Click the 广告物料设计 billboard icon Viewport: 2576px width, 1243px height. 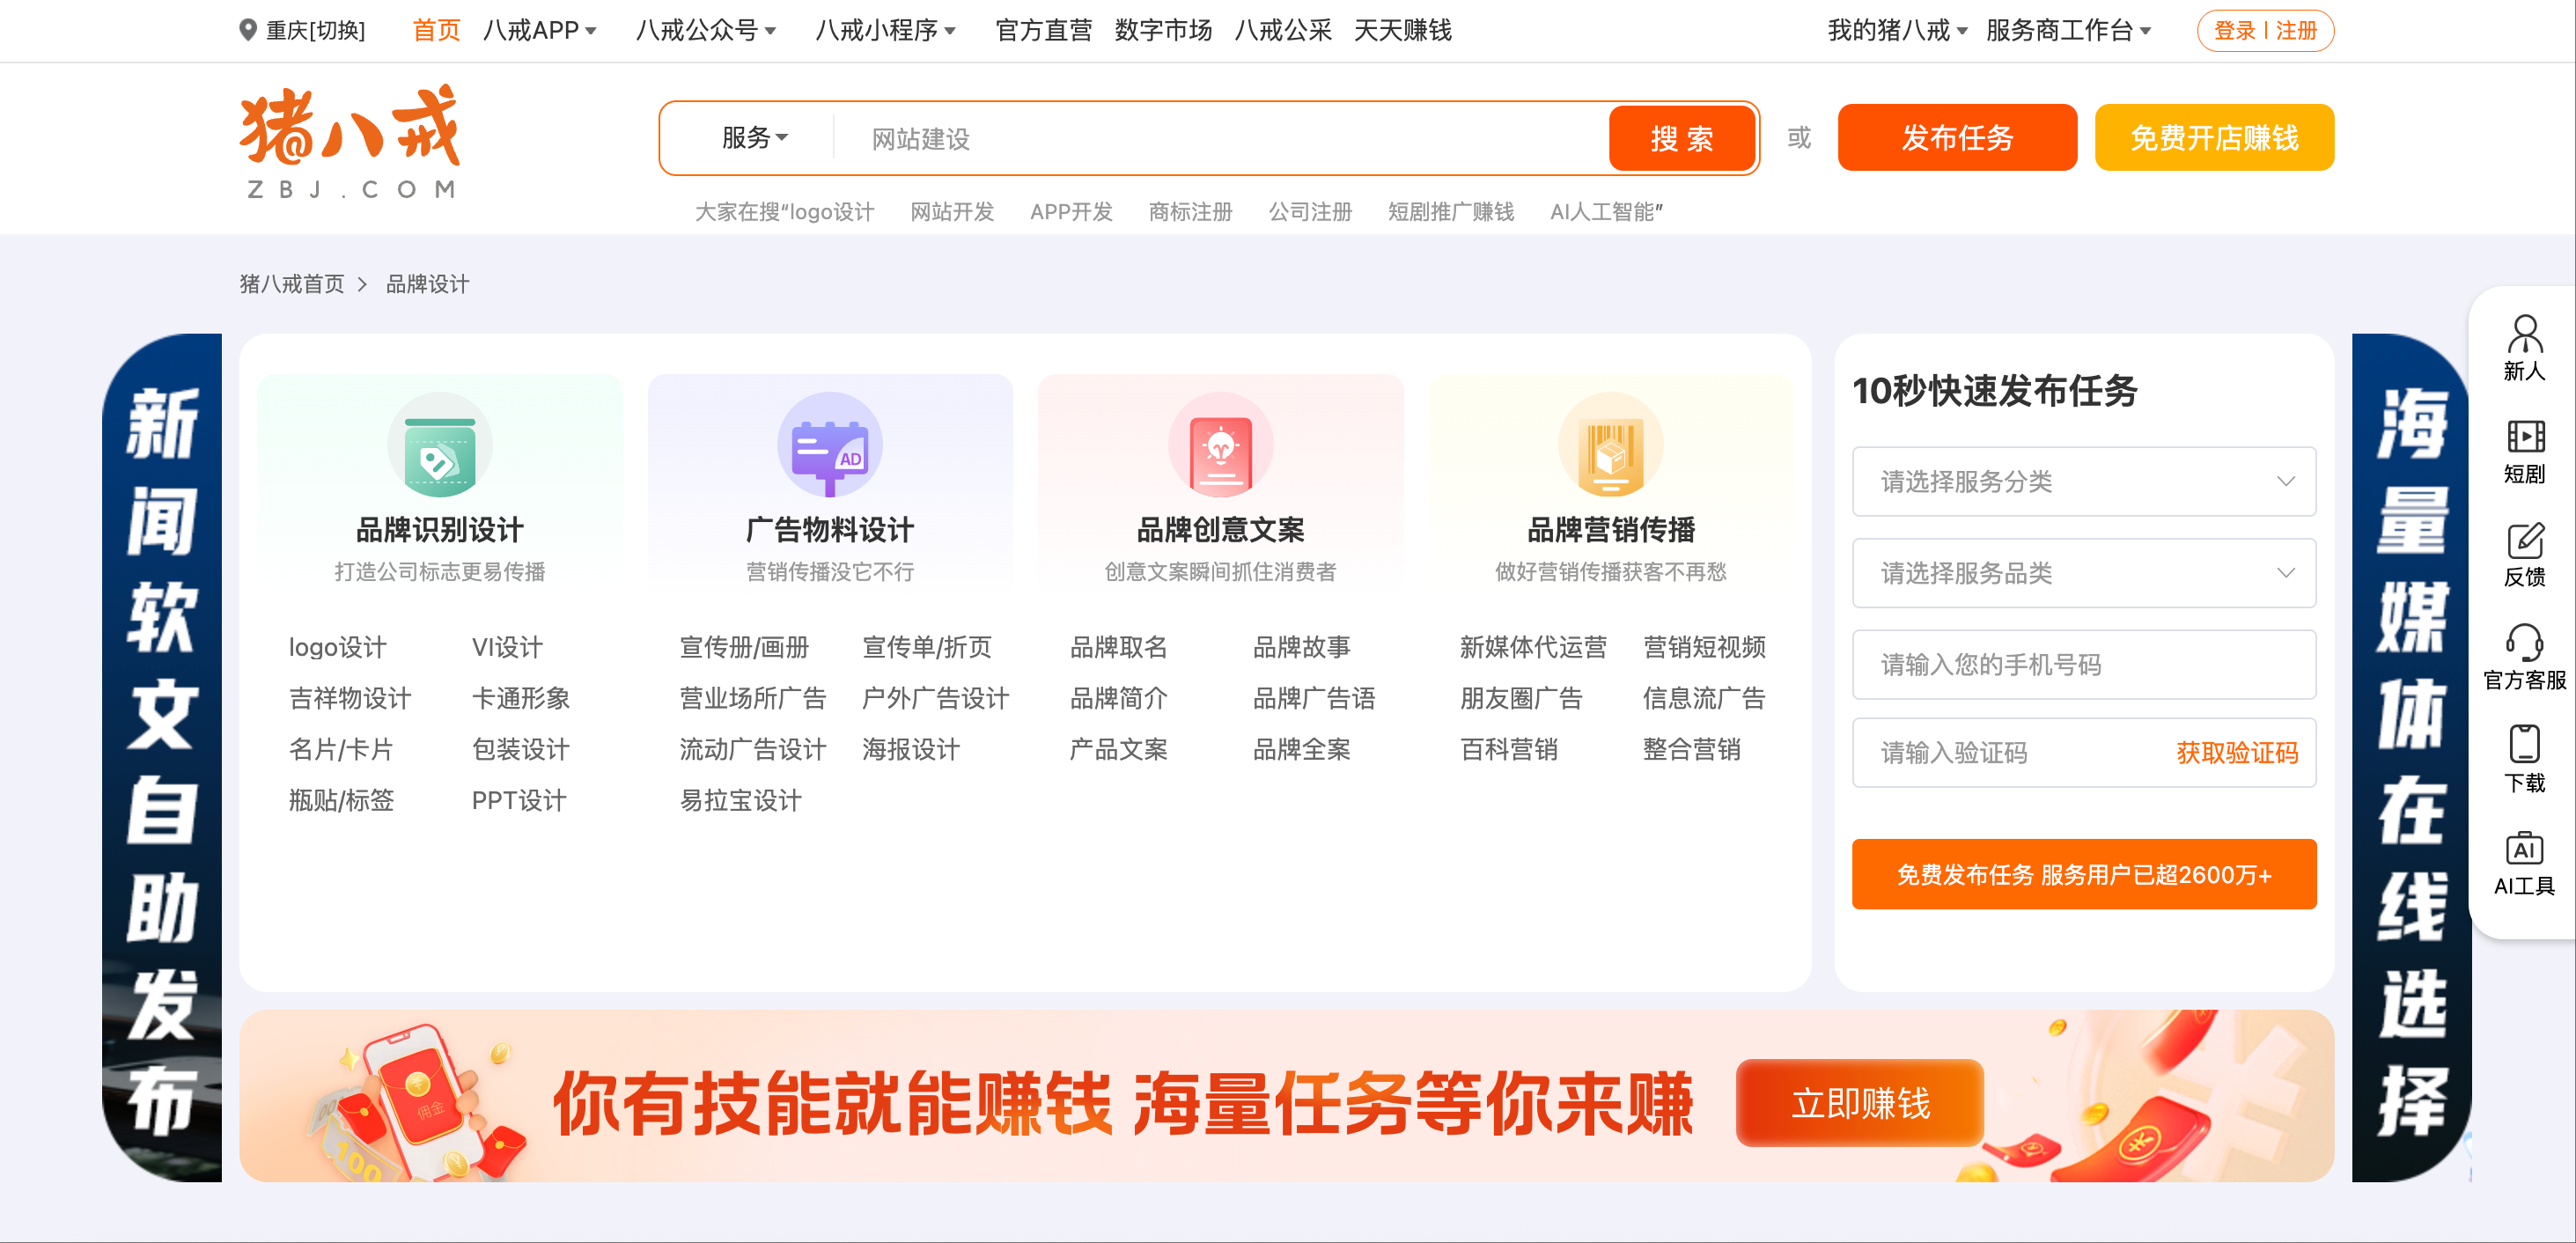tap(829, 445)
